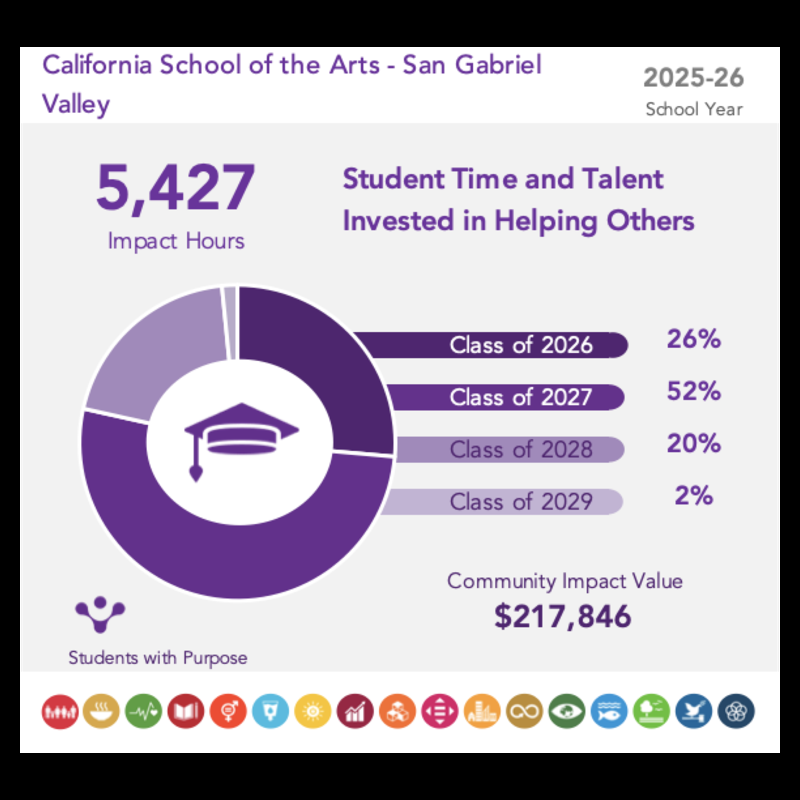Click the 5,427 Impact Hours figure
This screenshot has width=800, height=800.
point(176,189)
